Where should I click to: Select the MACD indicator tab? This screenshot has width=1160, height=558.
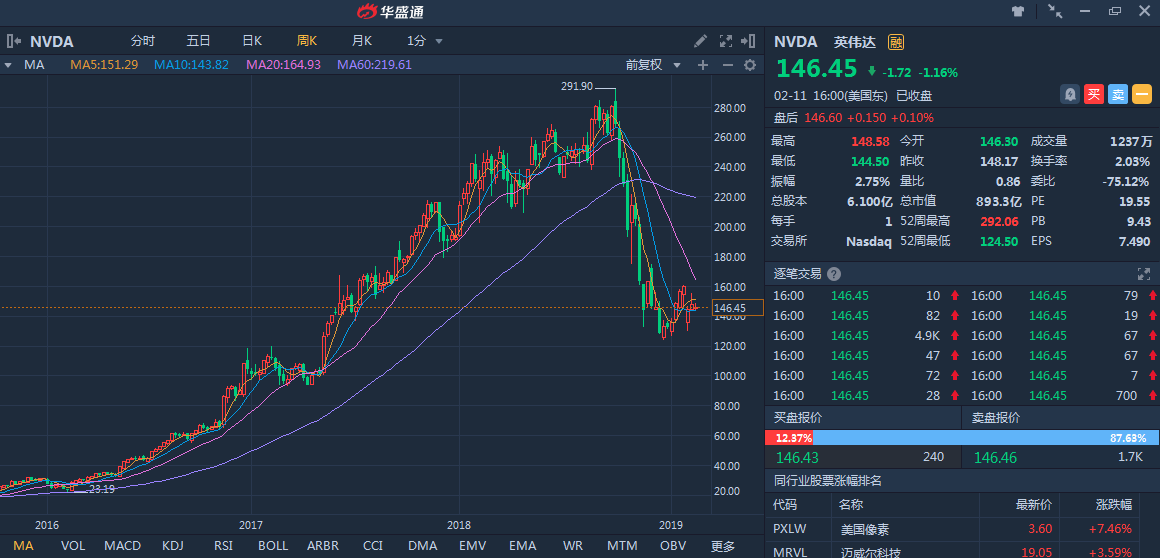point(122,546)
